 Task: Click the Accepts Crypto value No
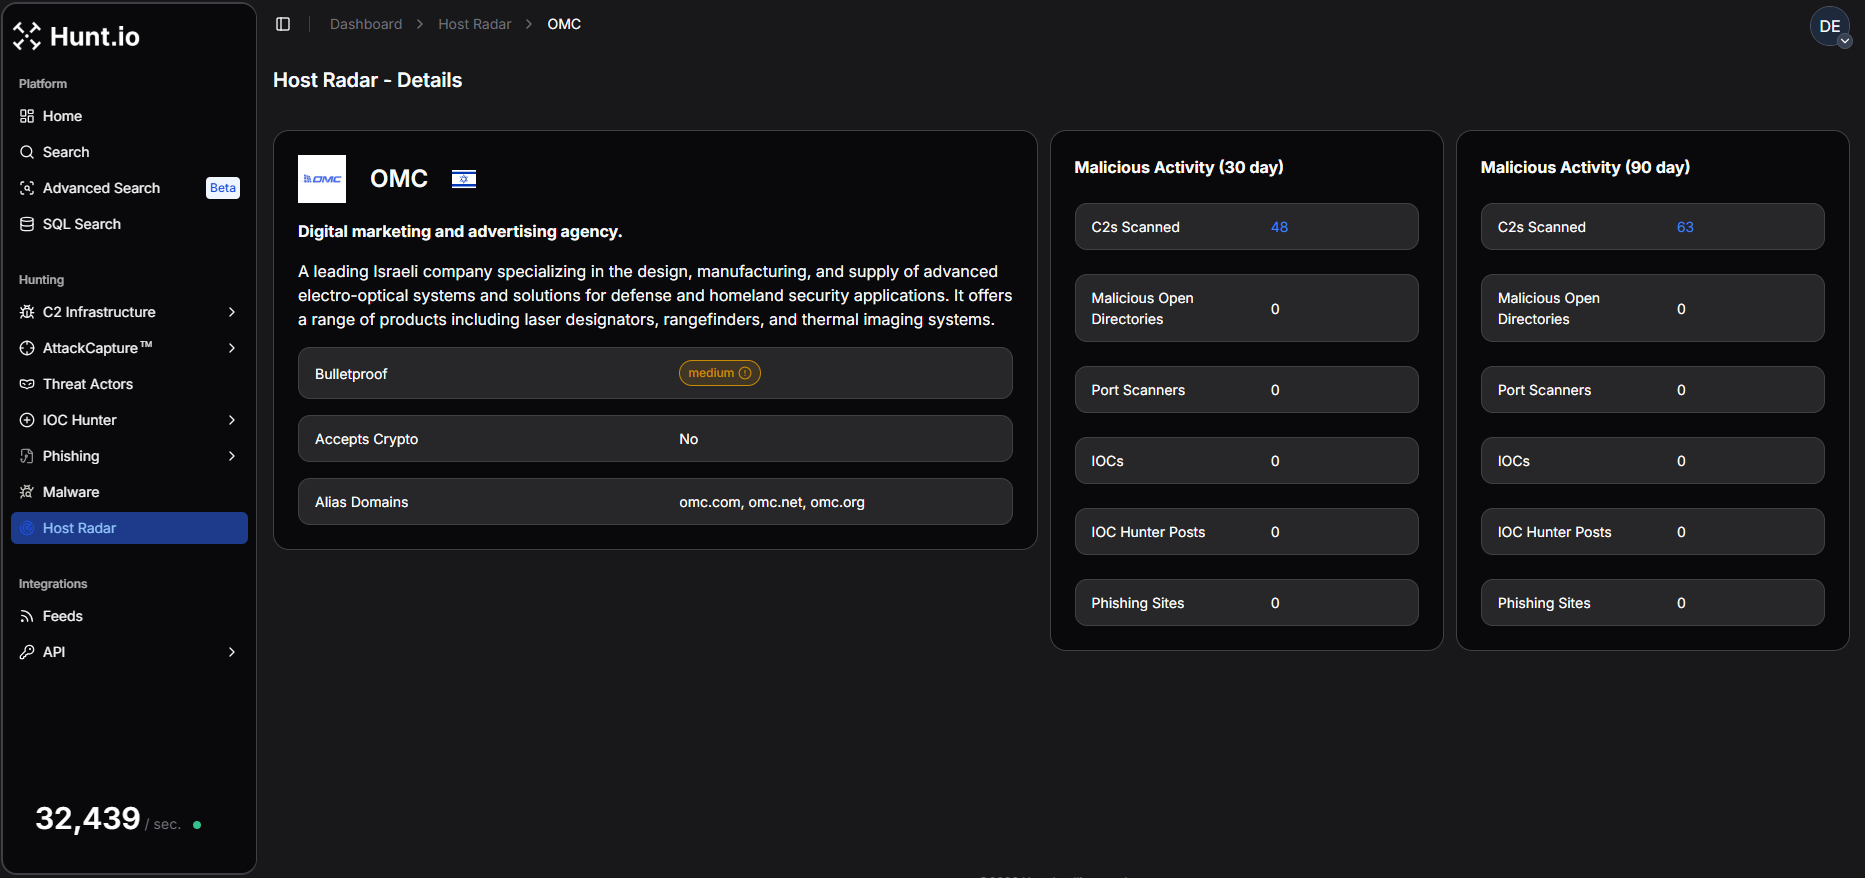pyautogui.click(x=689, y=439)
